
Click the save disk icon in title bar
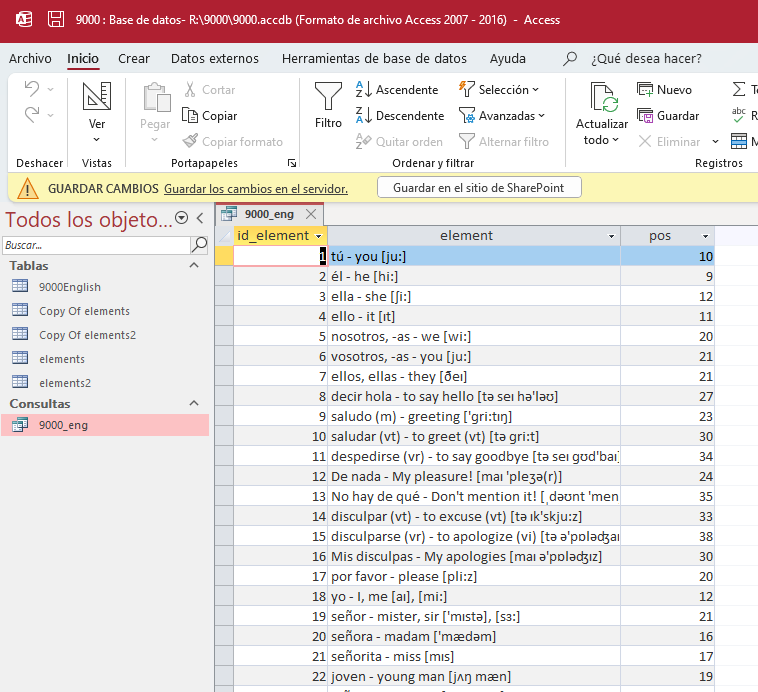(x=57, y=20)
